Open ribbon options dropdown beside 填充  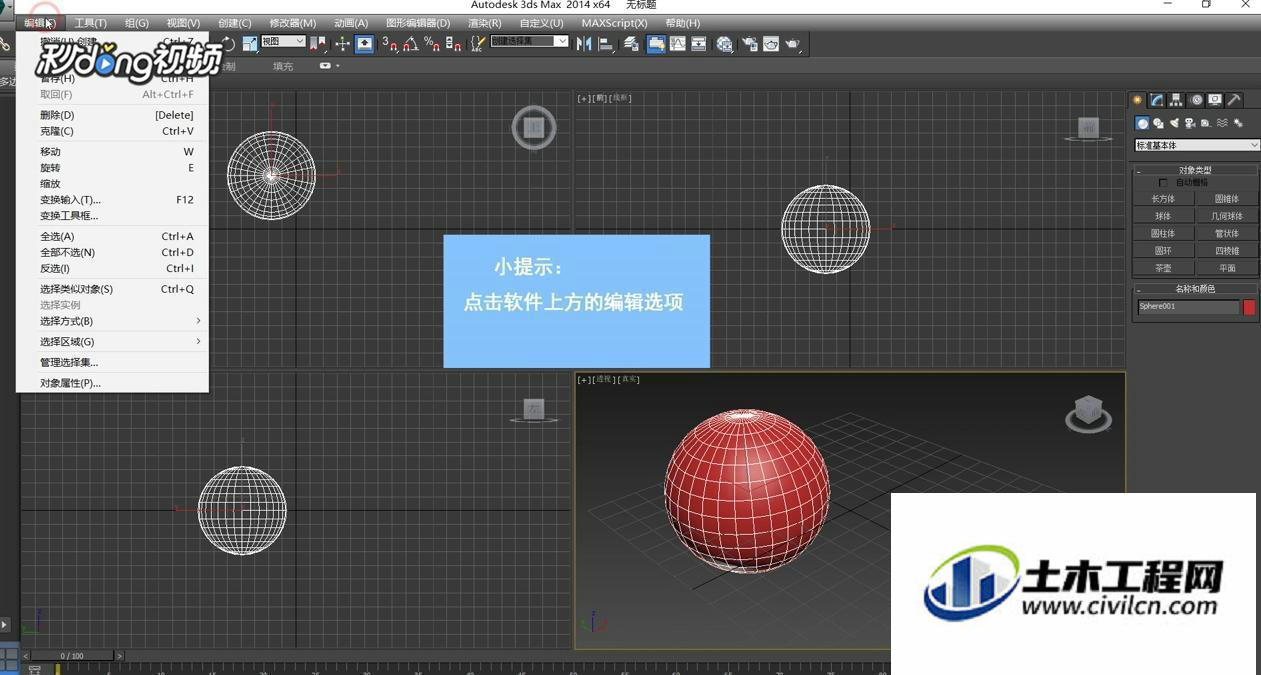330,66
